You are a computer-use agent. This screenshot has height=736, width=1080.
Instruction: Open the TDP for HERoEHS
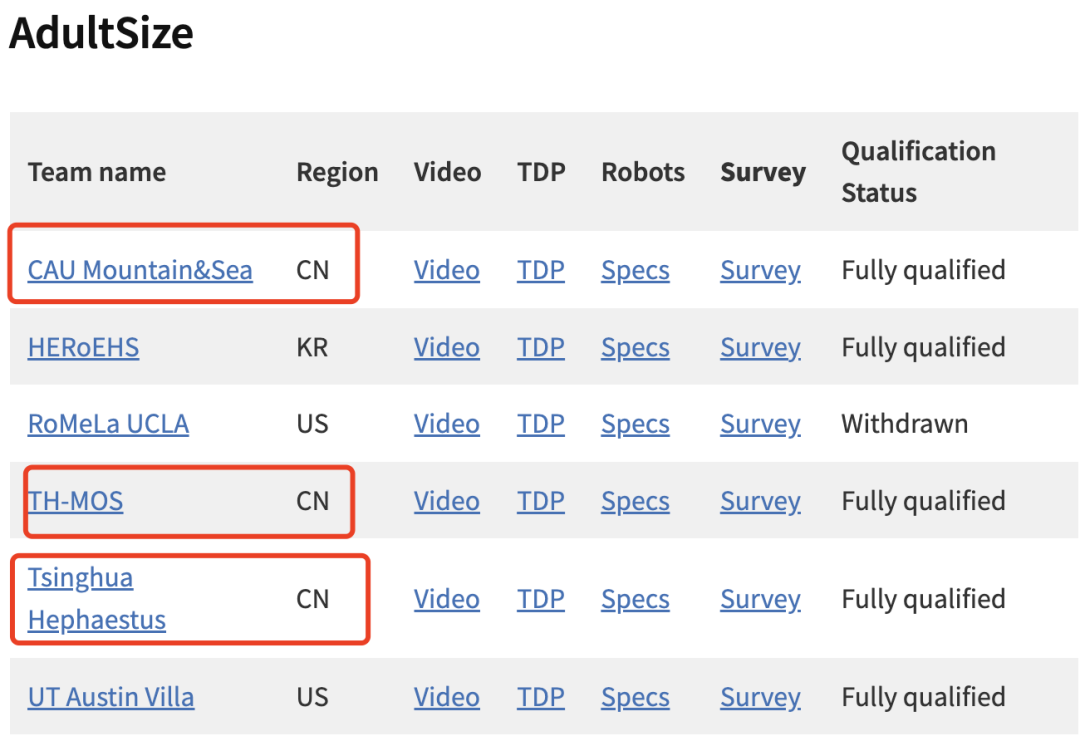click(541, 347)
